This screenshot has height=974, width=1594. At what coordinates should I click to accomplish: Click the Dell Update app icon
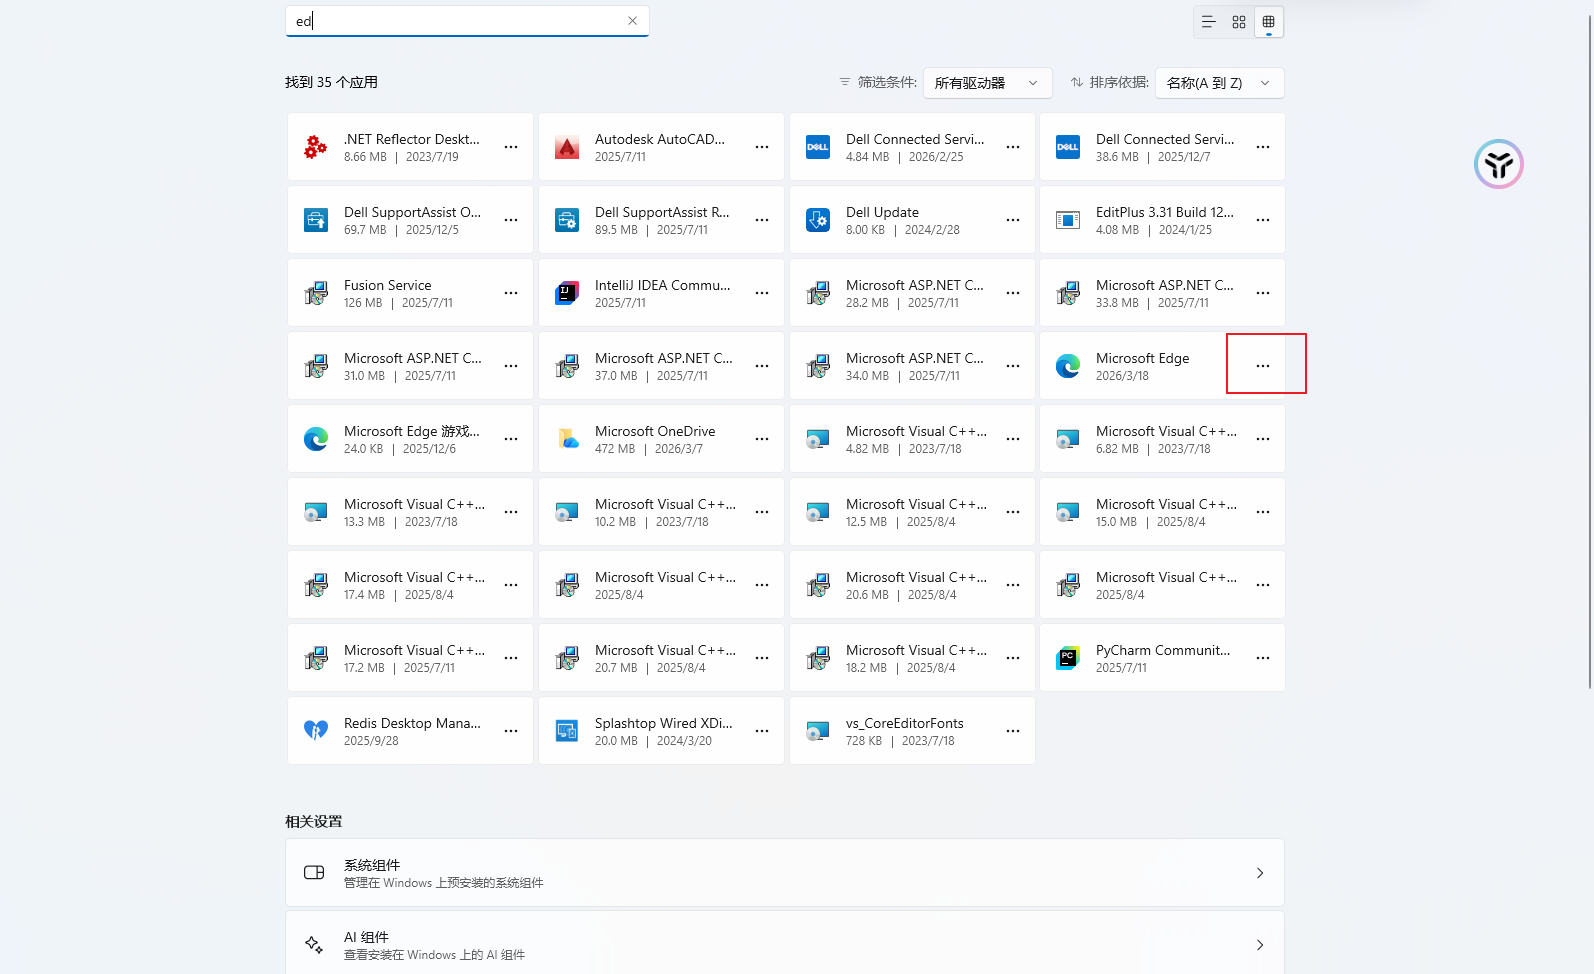818,220
